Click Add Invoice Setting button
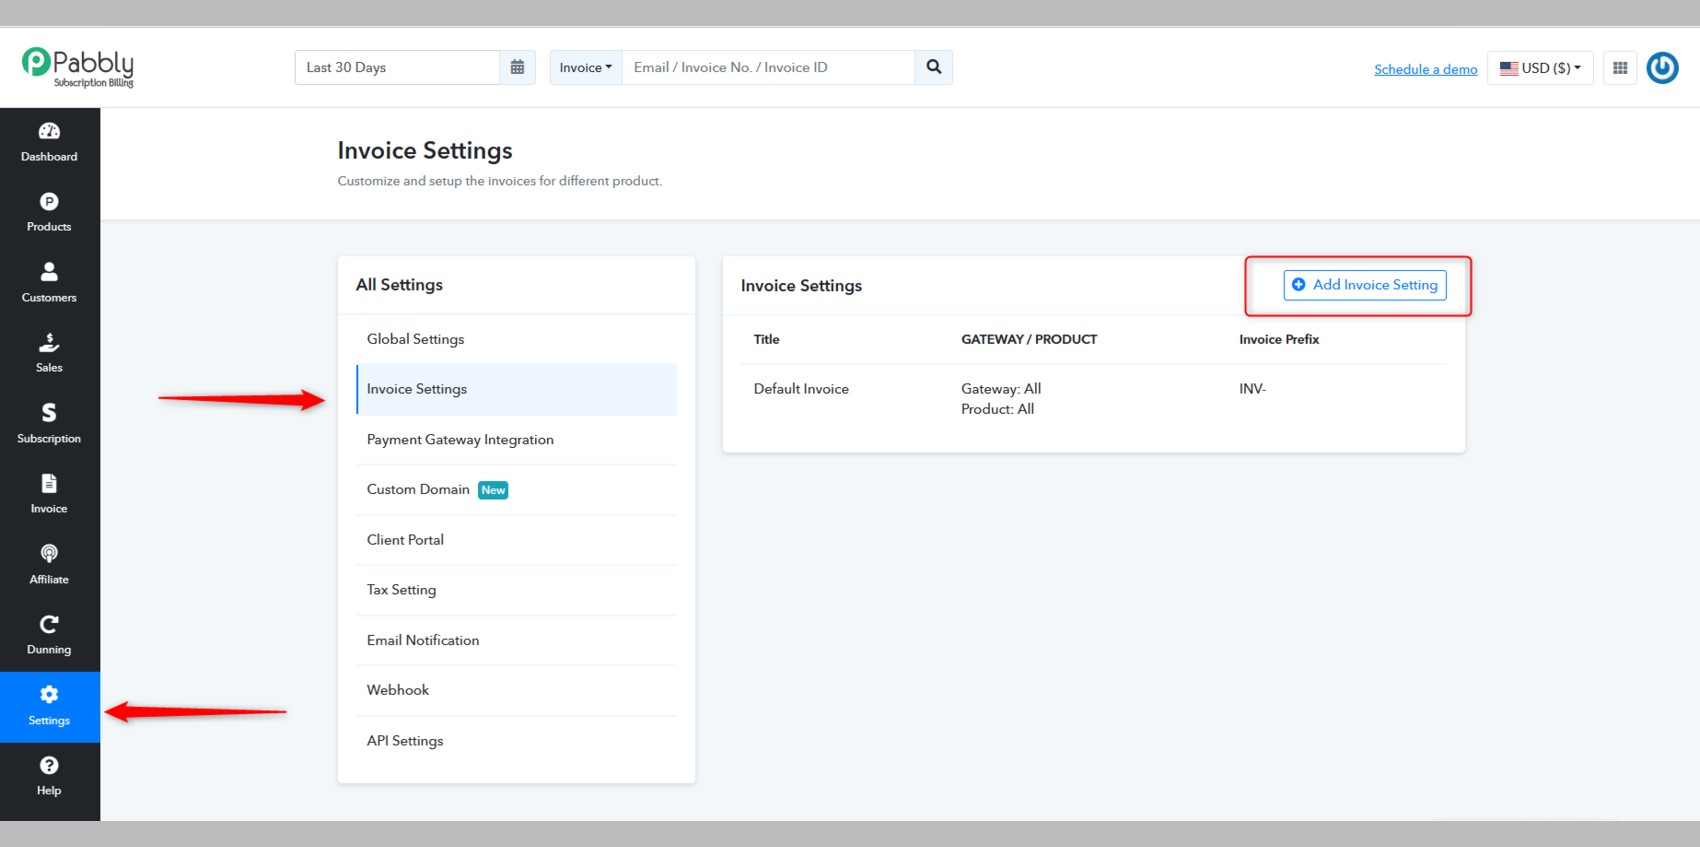This screenshot has width=1700, height=847. (1365, 285)
